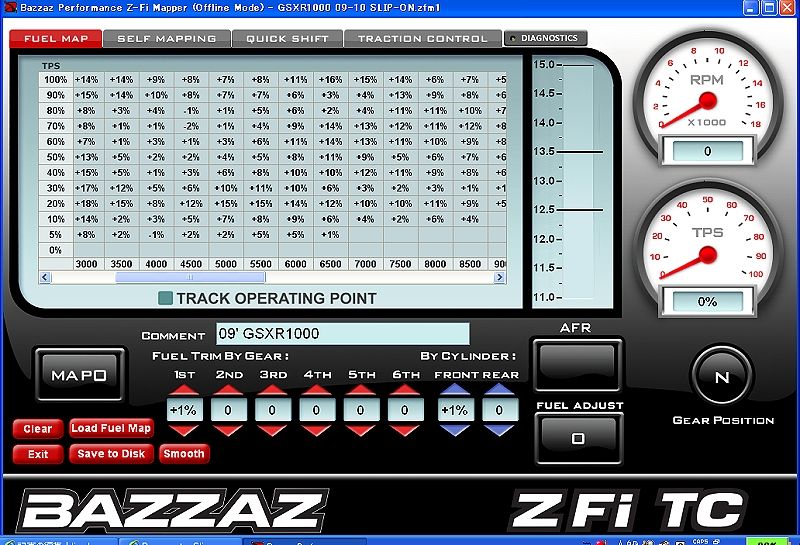
Task: Click the 6th gear trim value field
Action: pos(405,410)
